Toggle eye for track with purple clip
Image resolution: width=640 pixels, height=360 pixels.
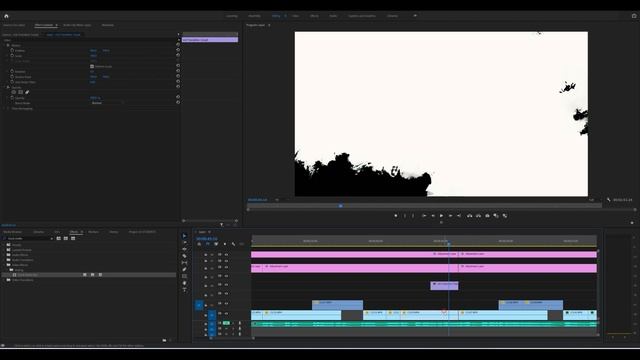227,284
